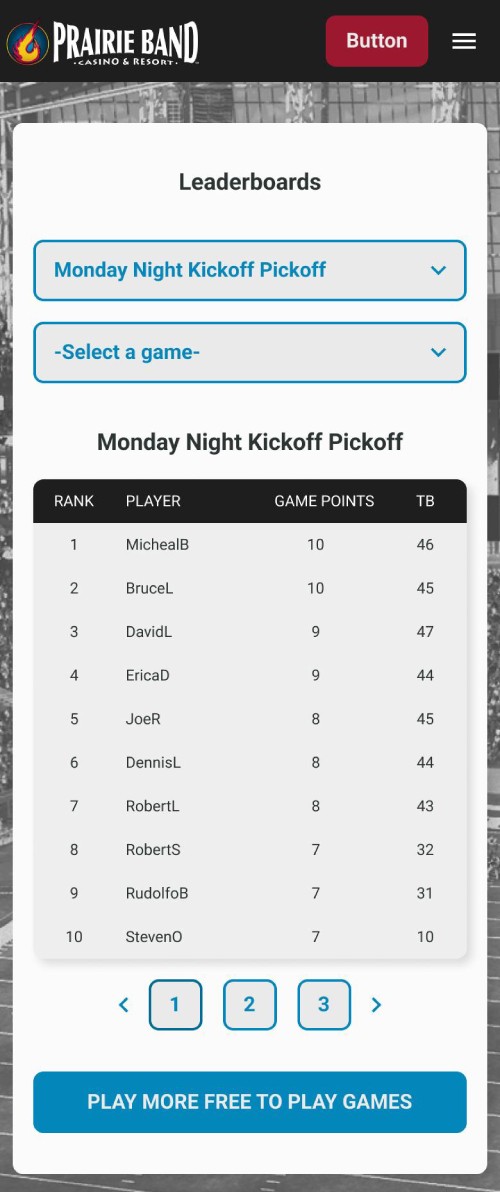
Task: Open Monday Night Kickoff Pickoff dropdown
Action: tap(250, 271)
